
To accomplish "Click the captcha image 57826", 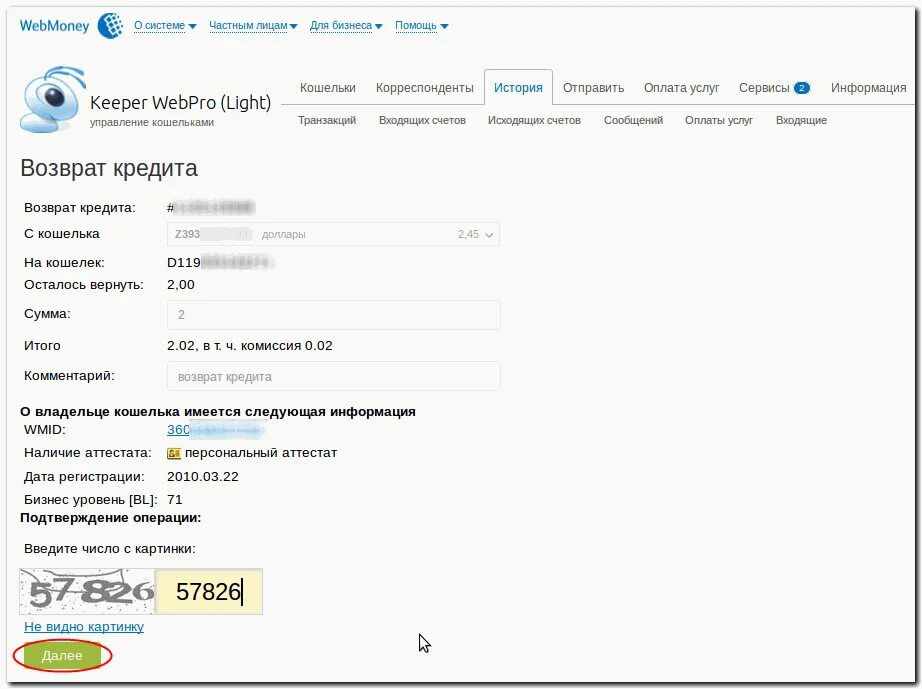I will click(87, 591).
